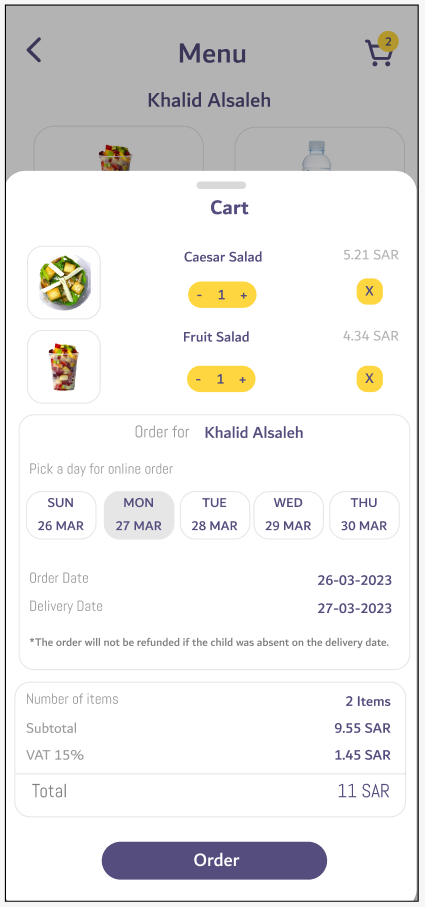Decrease Caesar Salad quantity with minus
The height and width of the screenshot is (907, 425).
[x=199, y=296]
